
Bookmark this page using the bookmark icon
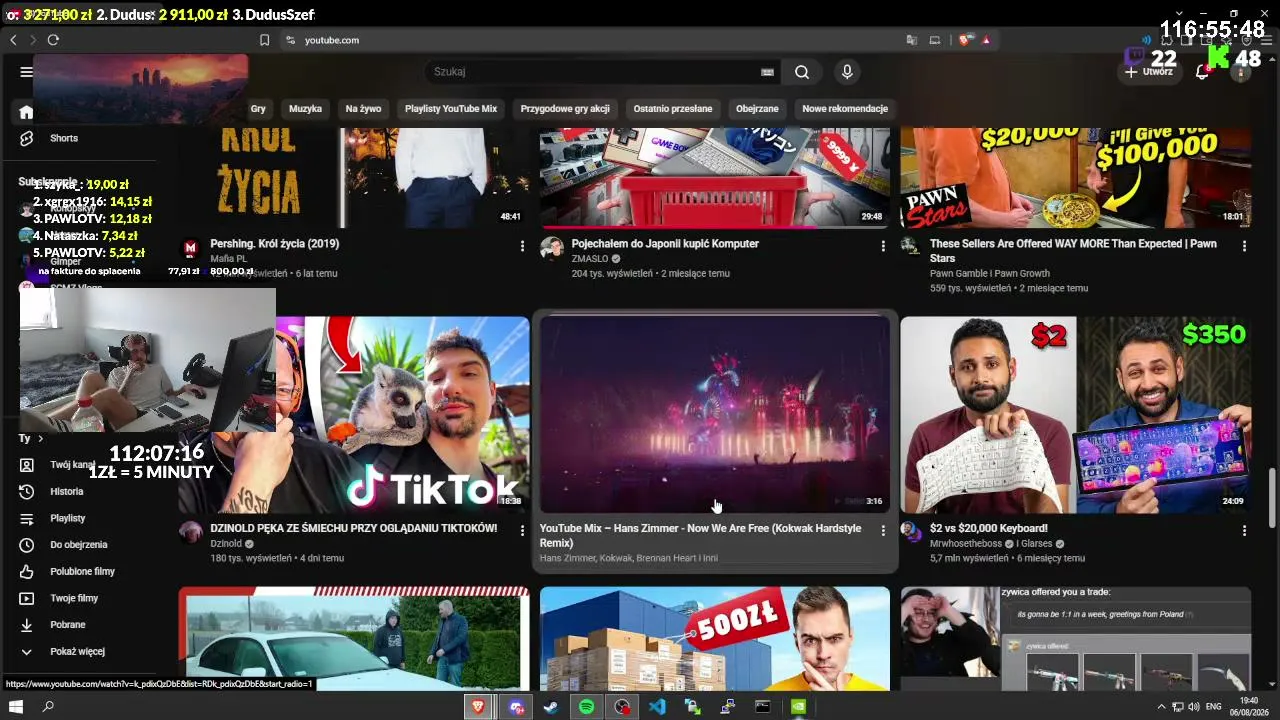(264, 40)
